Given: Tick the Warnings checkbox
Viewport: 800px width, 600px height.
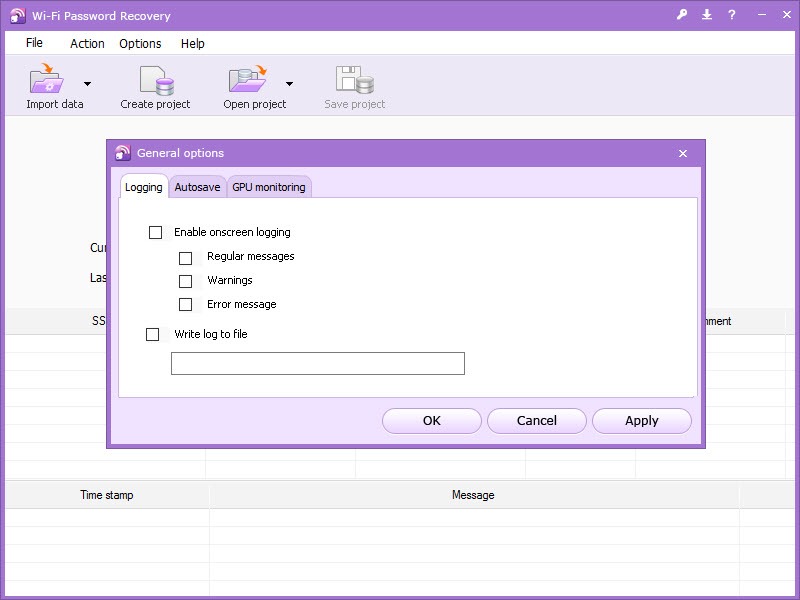Looking at the screenshot, I should pyautogui.click(x=186, y=281).
